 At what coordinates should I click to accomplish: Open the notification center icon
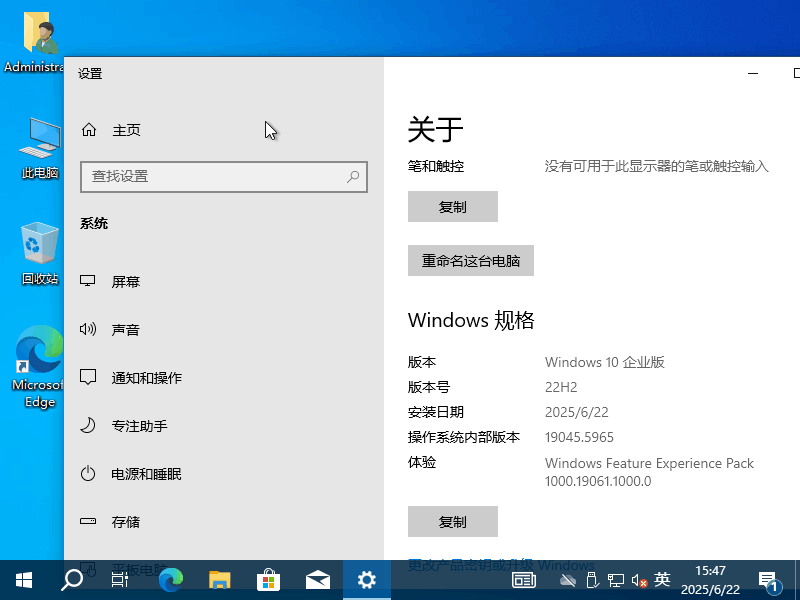(x=769, y=581)
